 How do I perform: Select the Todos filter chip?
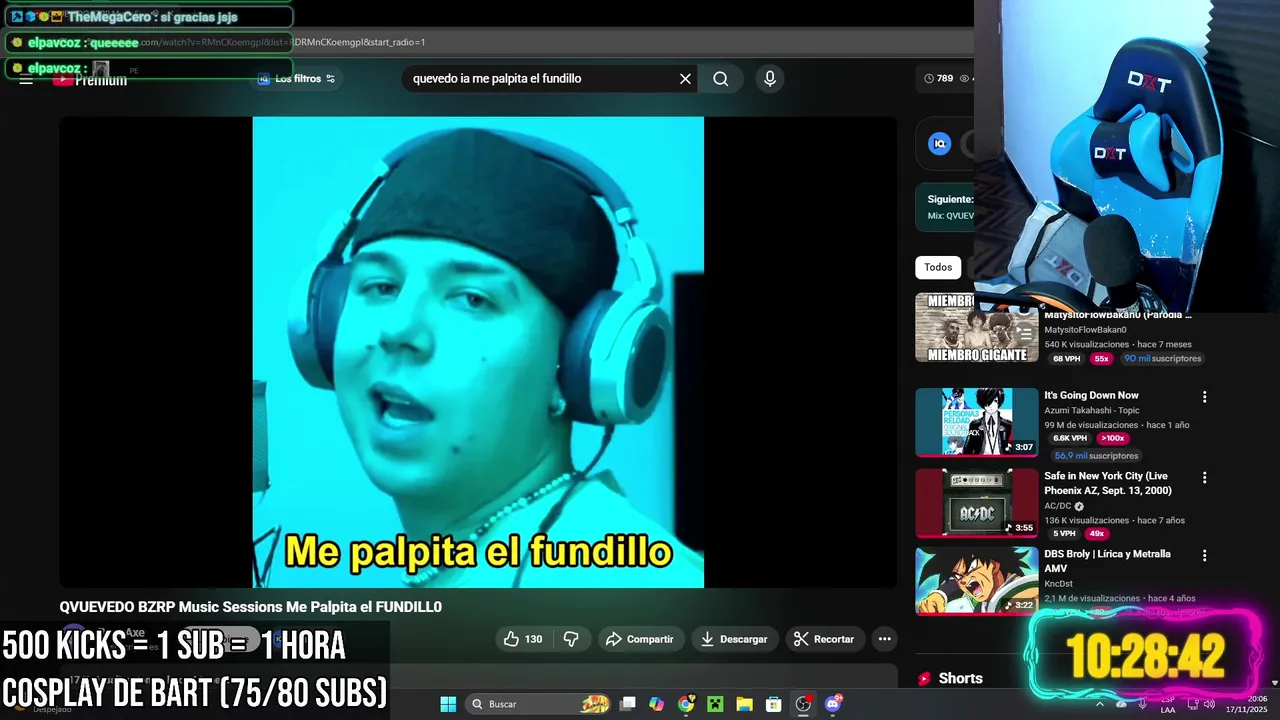point(938,267)
